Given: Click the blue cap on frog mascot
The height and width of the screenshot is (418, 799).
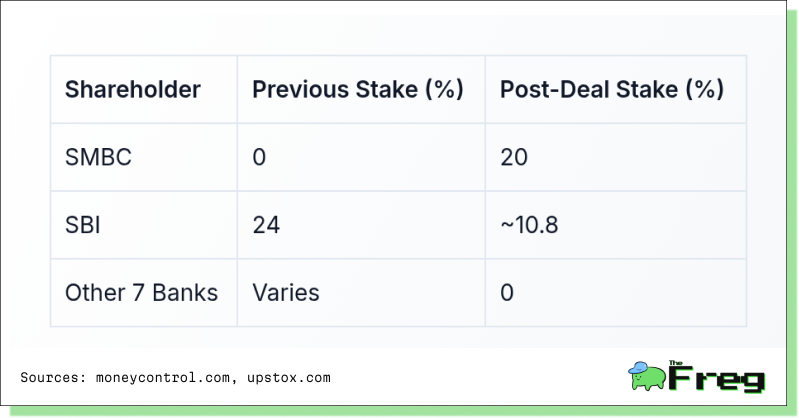Looking at the screenshot, I should (638, 368).
